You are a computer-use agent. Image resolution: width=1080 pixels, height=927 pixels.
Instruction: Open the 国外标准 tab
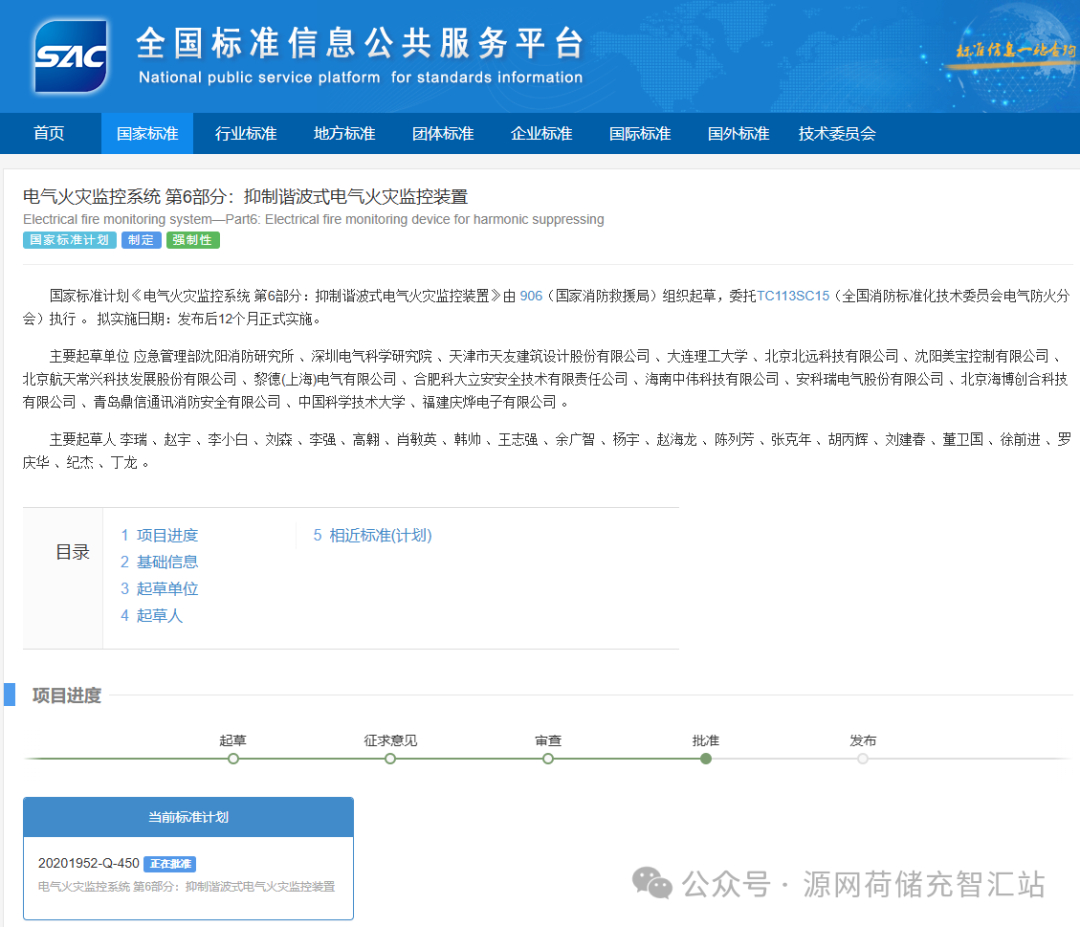click(x=738, y=133)
